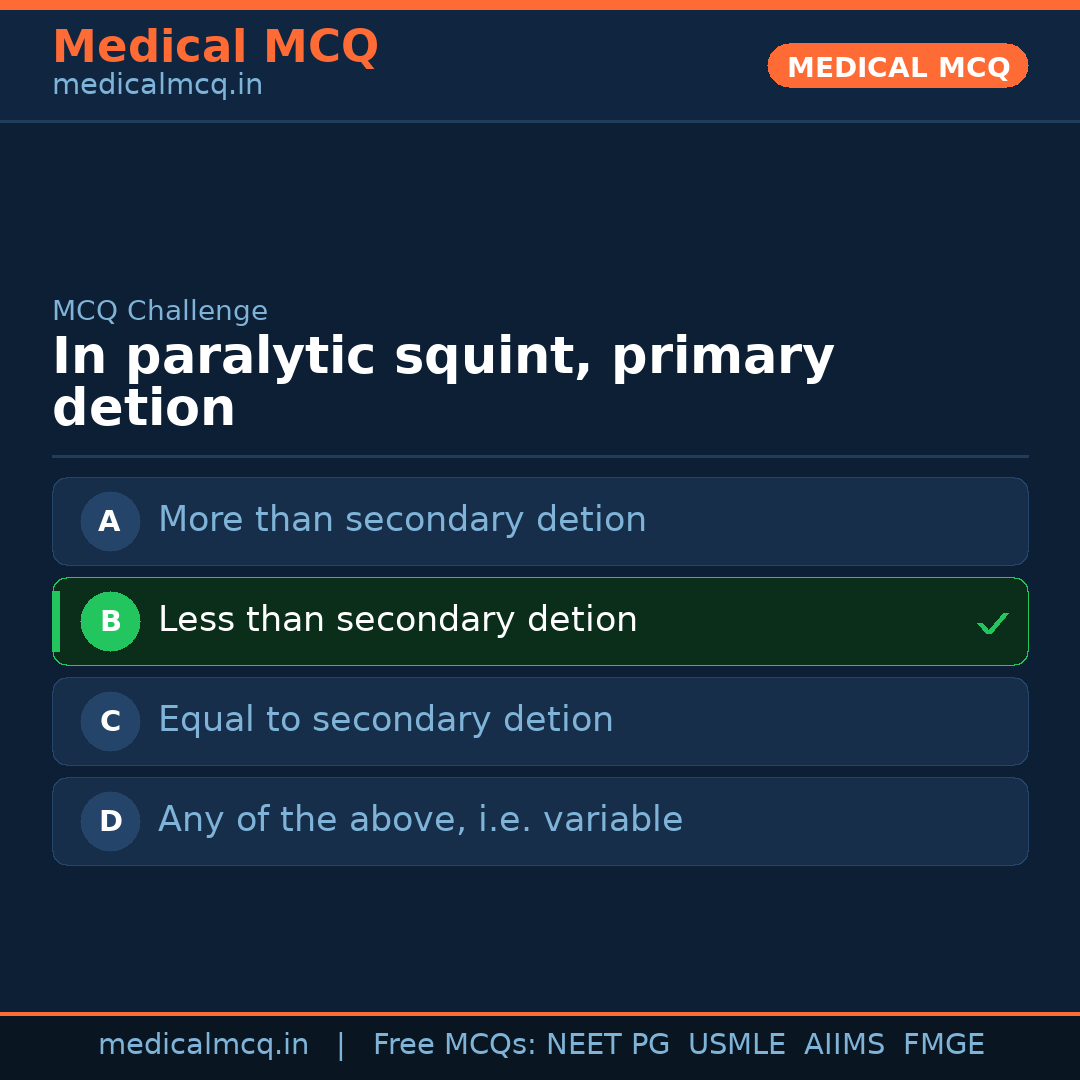The height and width of the screenshot is (1080, 1080).
Task: Click the green letter B badge
Action: [110, 621]
